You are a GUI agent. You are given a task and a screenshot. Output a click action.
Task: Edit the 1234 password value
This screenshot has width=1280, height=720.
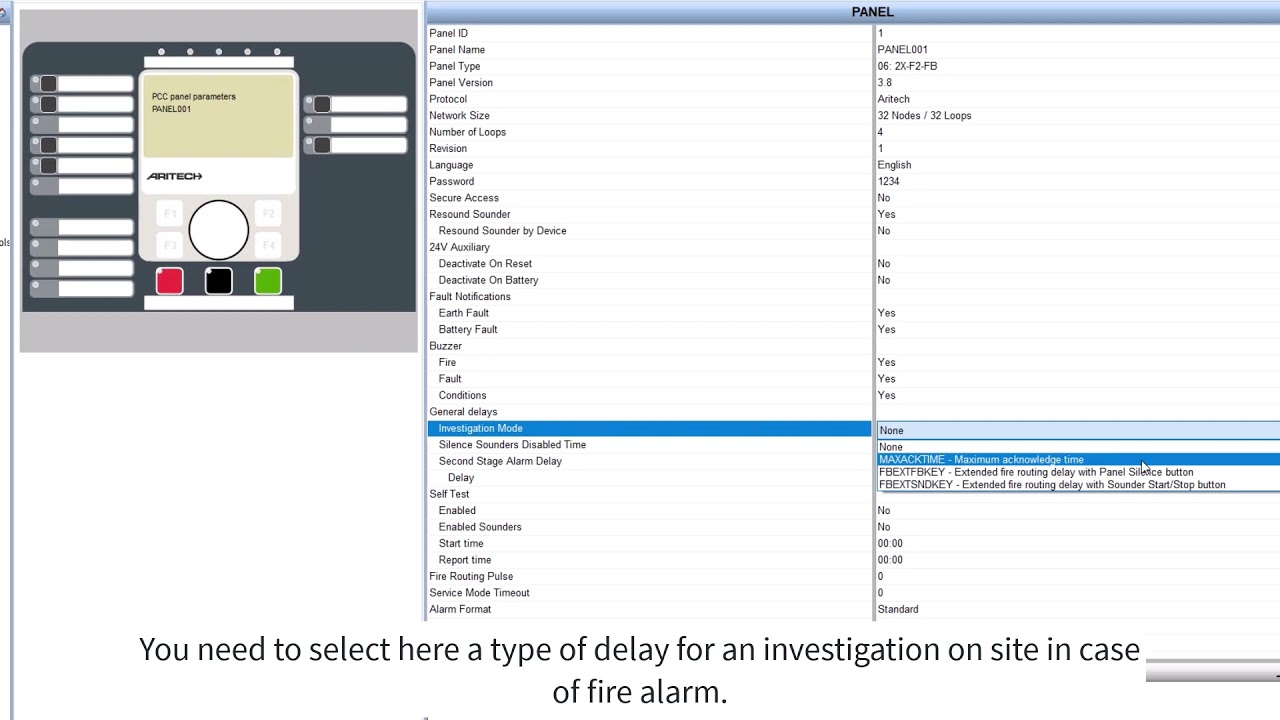888,182
